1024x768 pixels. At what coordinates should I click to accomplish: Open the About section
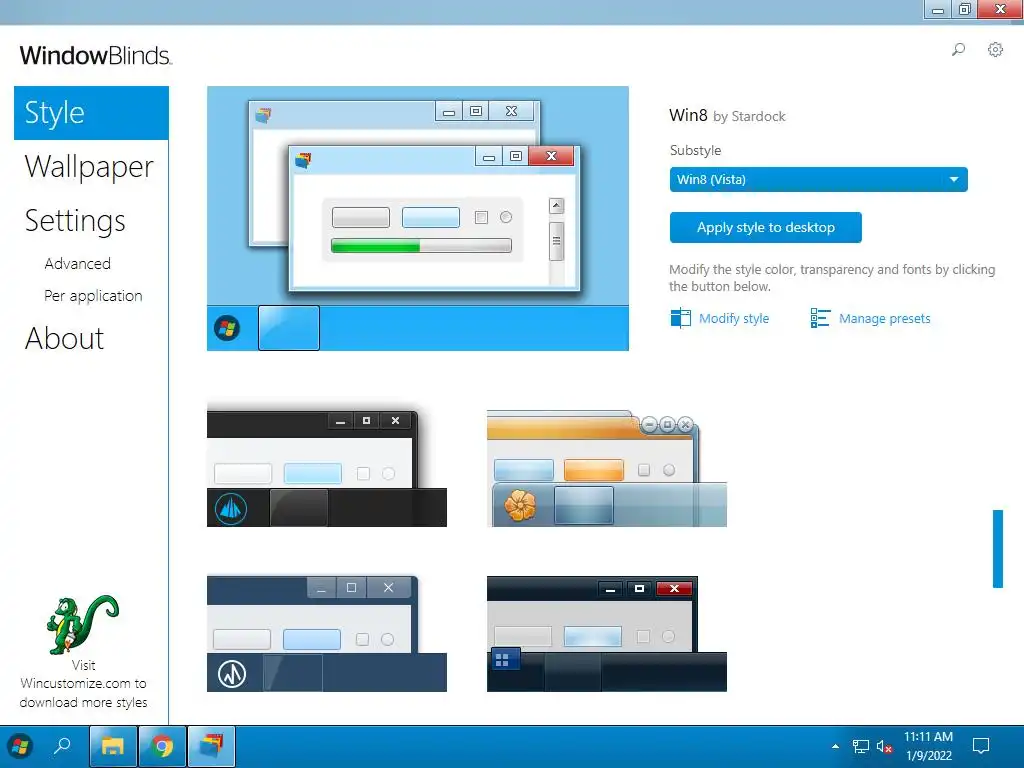pos(64,338)
